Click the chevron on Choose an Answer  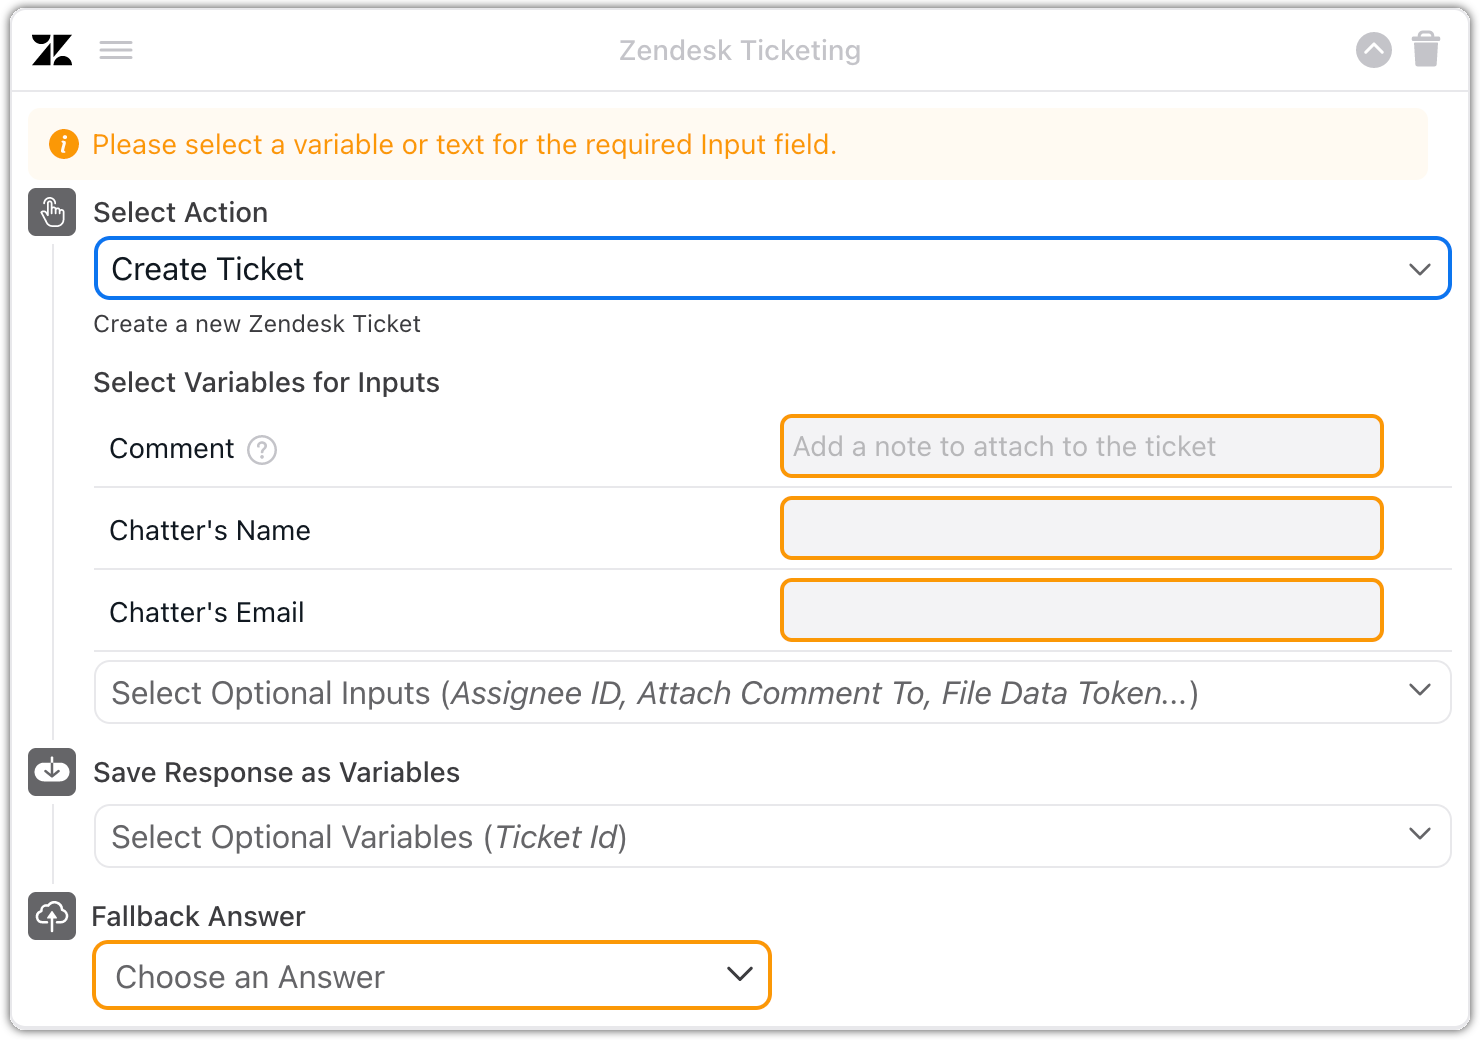(739, 974)
